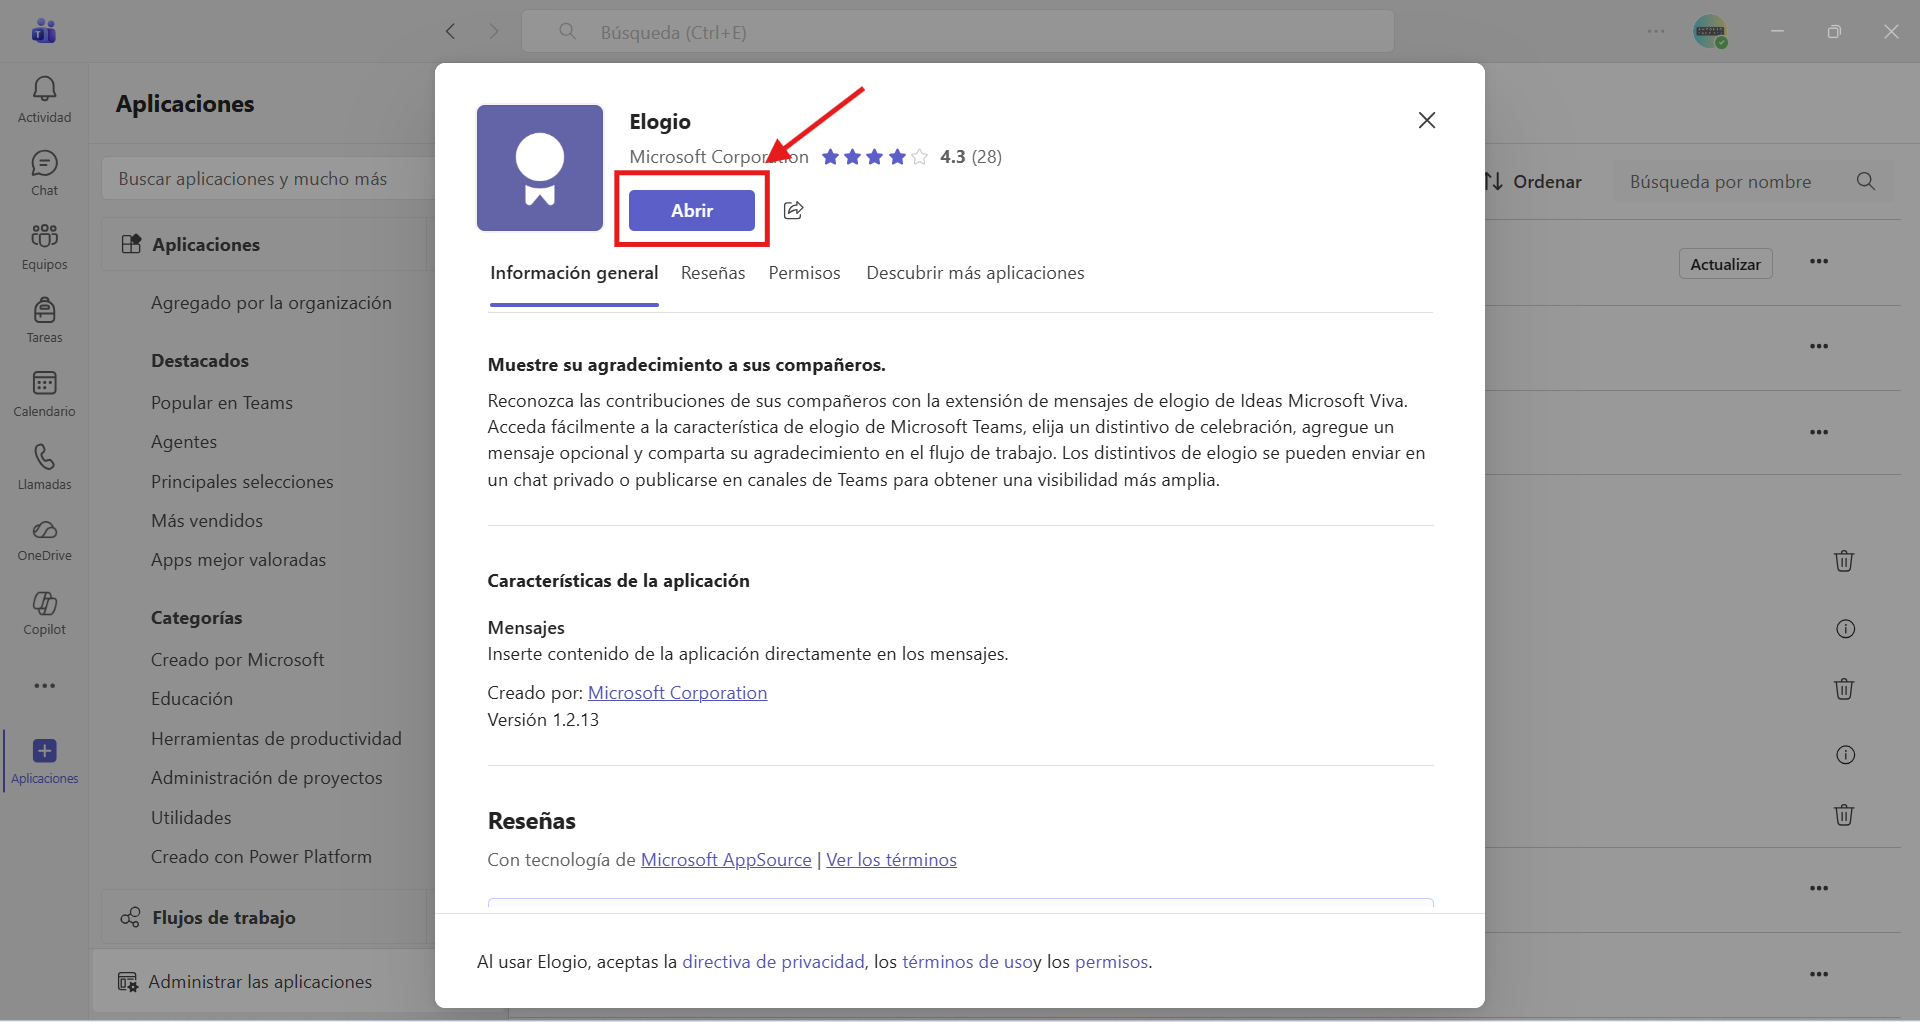Viewport: 1920px width, 1022px height.
Task: Click the Búsqueda (Ctrl+E) search box
Action: pos(957,32)
